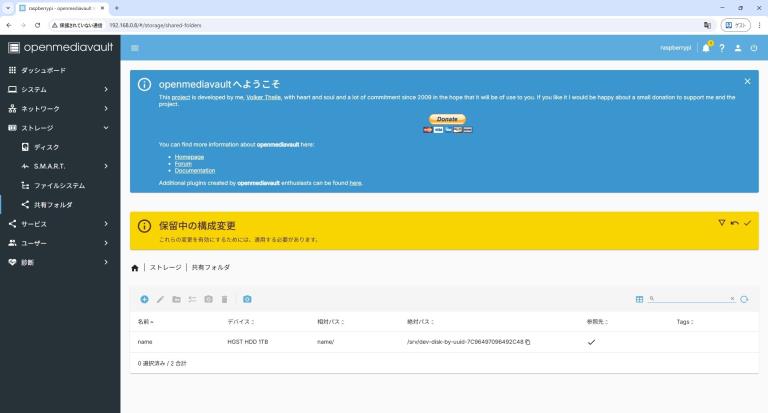Screen dimensions: 768x413
Task: Click the edit pencil icon in toolbar
Action: [x=160, y=299]
